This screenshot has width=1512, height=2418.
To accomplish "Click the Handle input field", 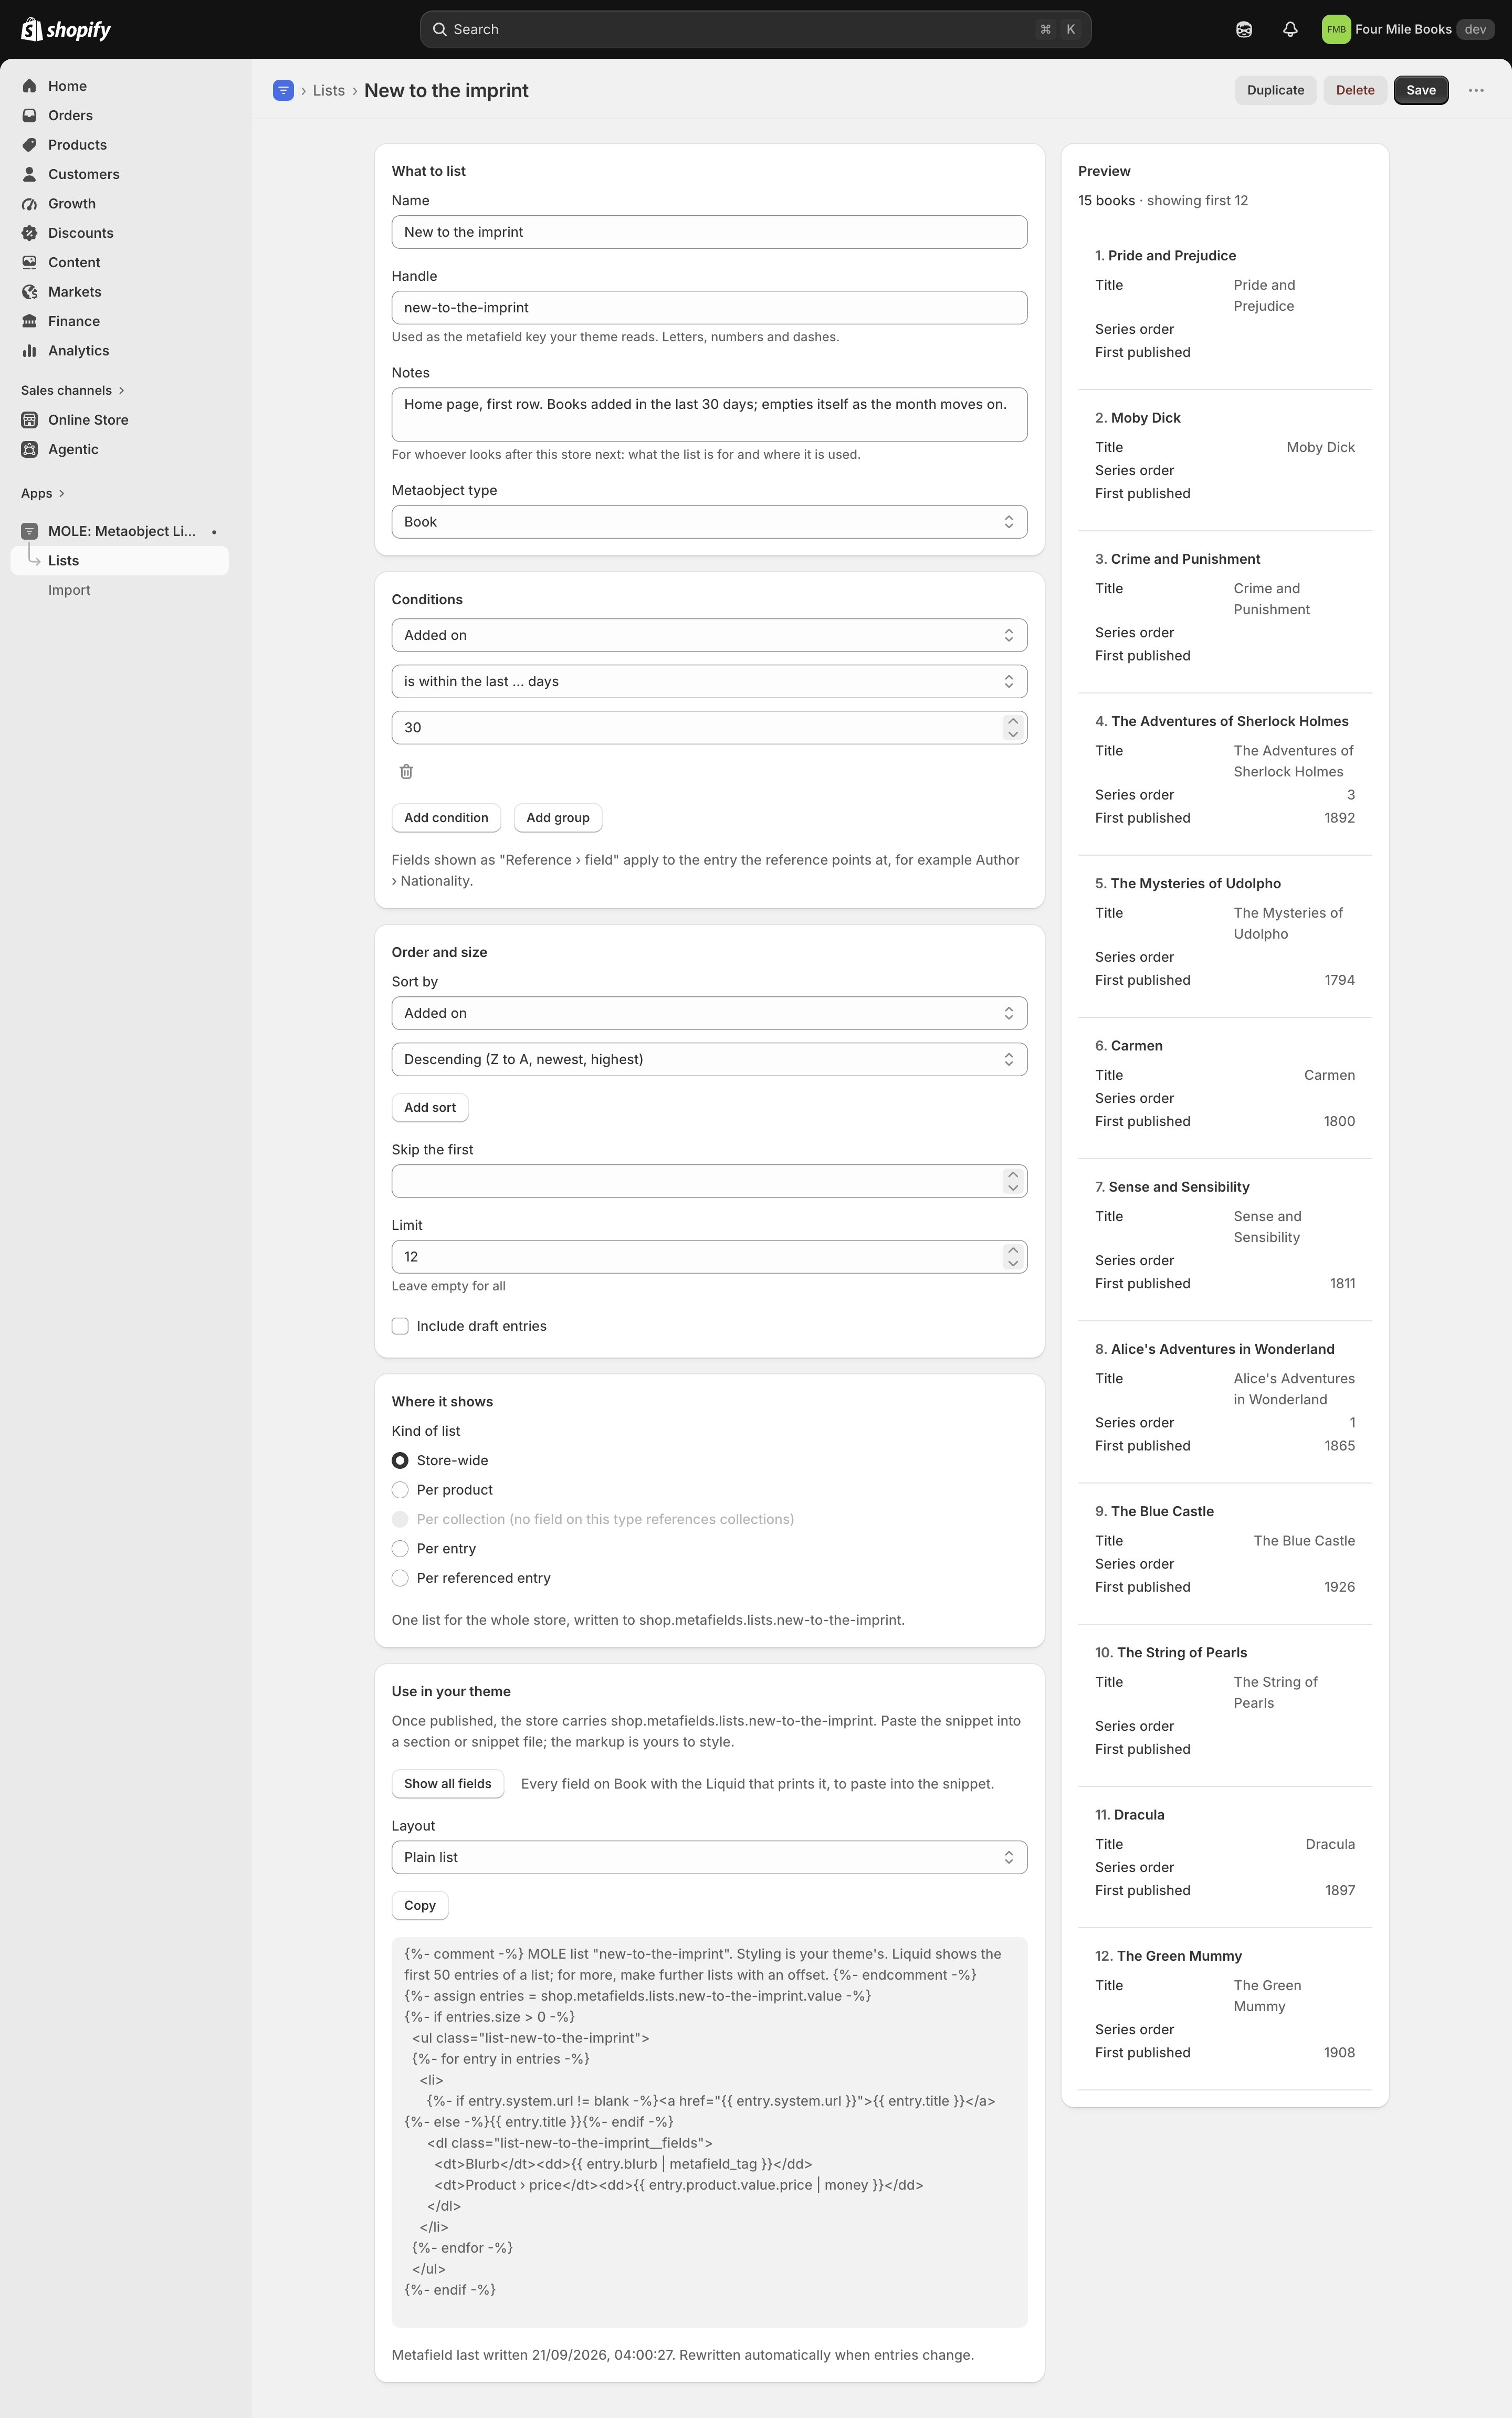I will click(x=709, y=308).
